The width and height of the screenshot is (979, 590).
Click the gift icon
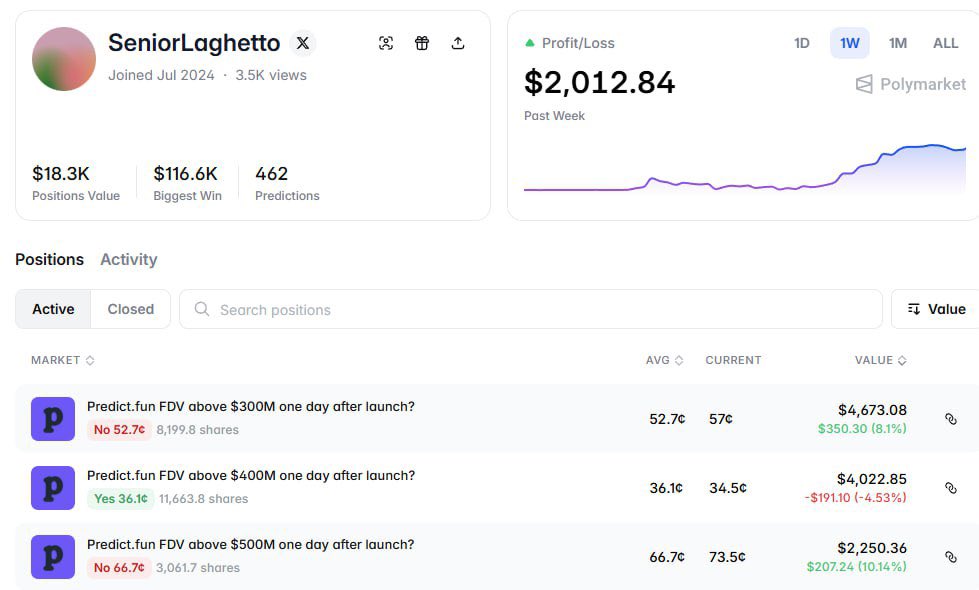tap(422, 43)
